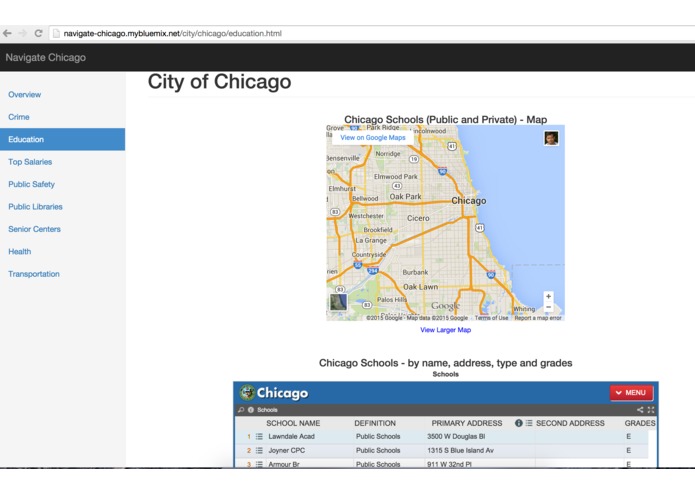The height and width of the screenshot is (494, 695).
Task: Click the browser back arrow
Action: coord(7,33)
